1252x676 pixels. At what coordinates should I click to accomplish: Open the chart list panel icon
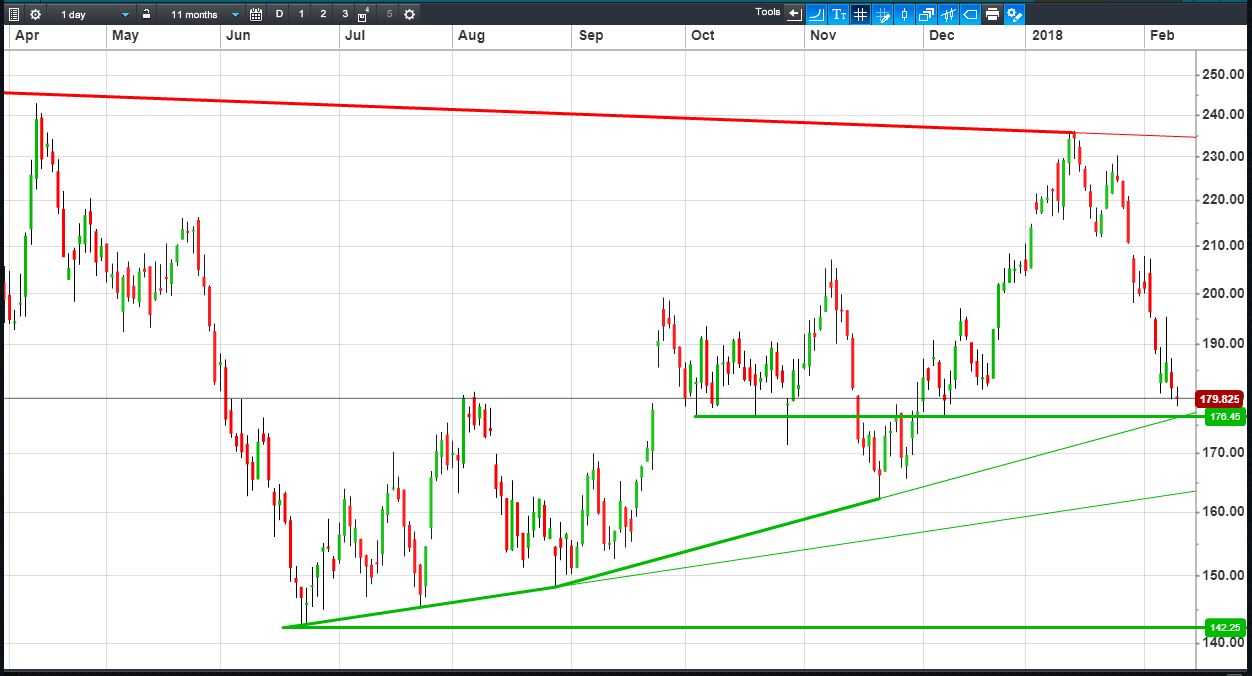pyautogui.click(x=14, y=14)
